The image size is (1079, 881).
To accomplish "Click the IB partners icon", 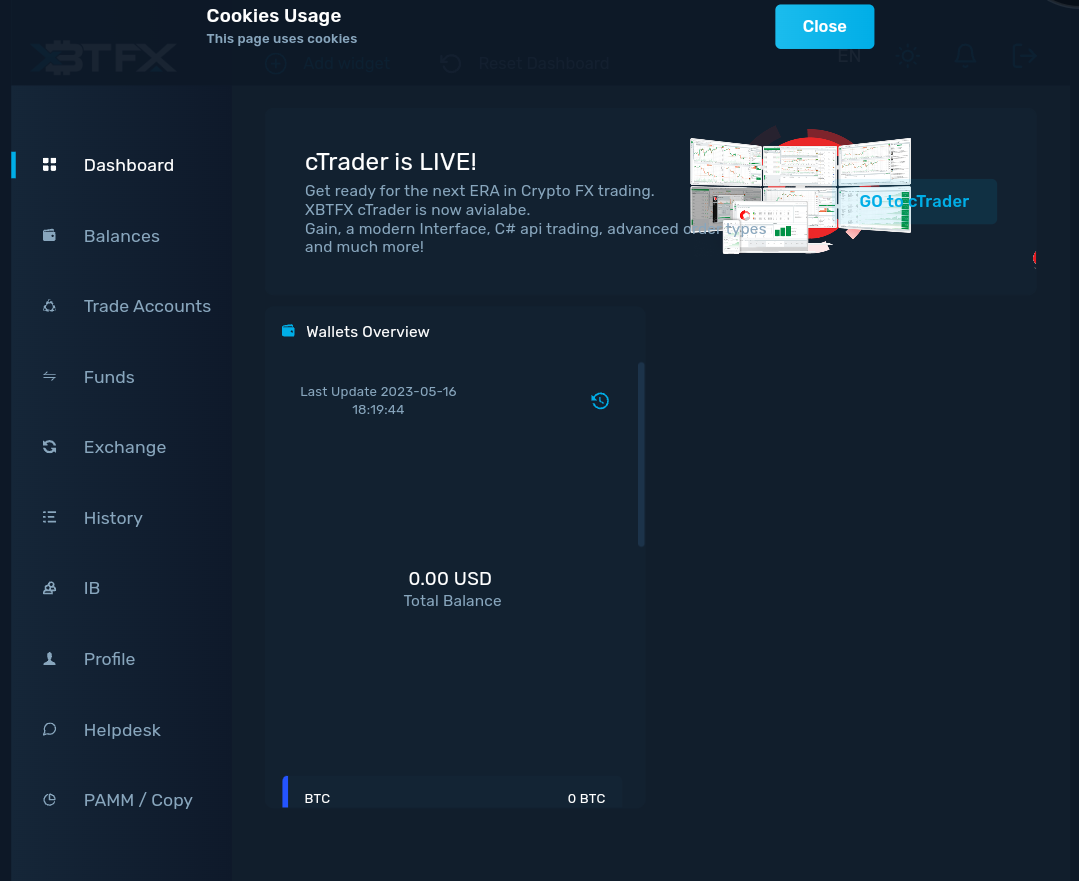I will (x=50, y=588).
